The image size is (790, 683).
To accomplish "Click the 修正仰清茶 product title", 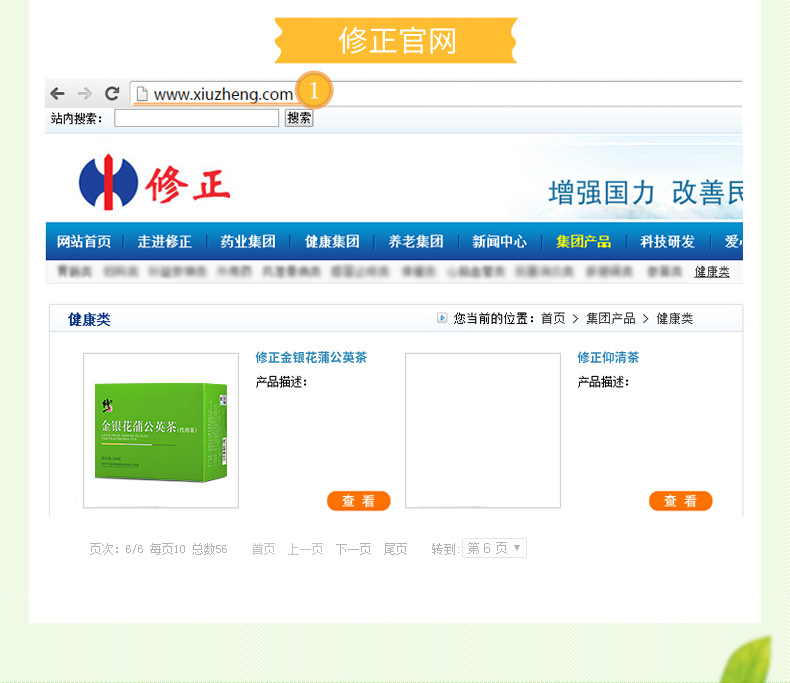I will pos(608,358).
